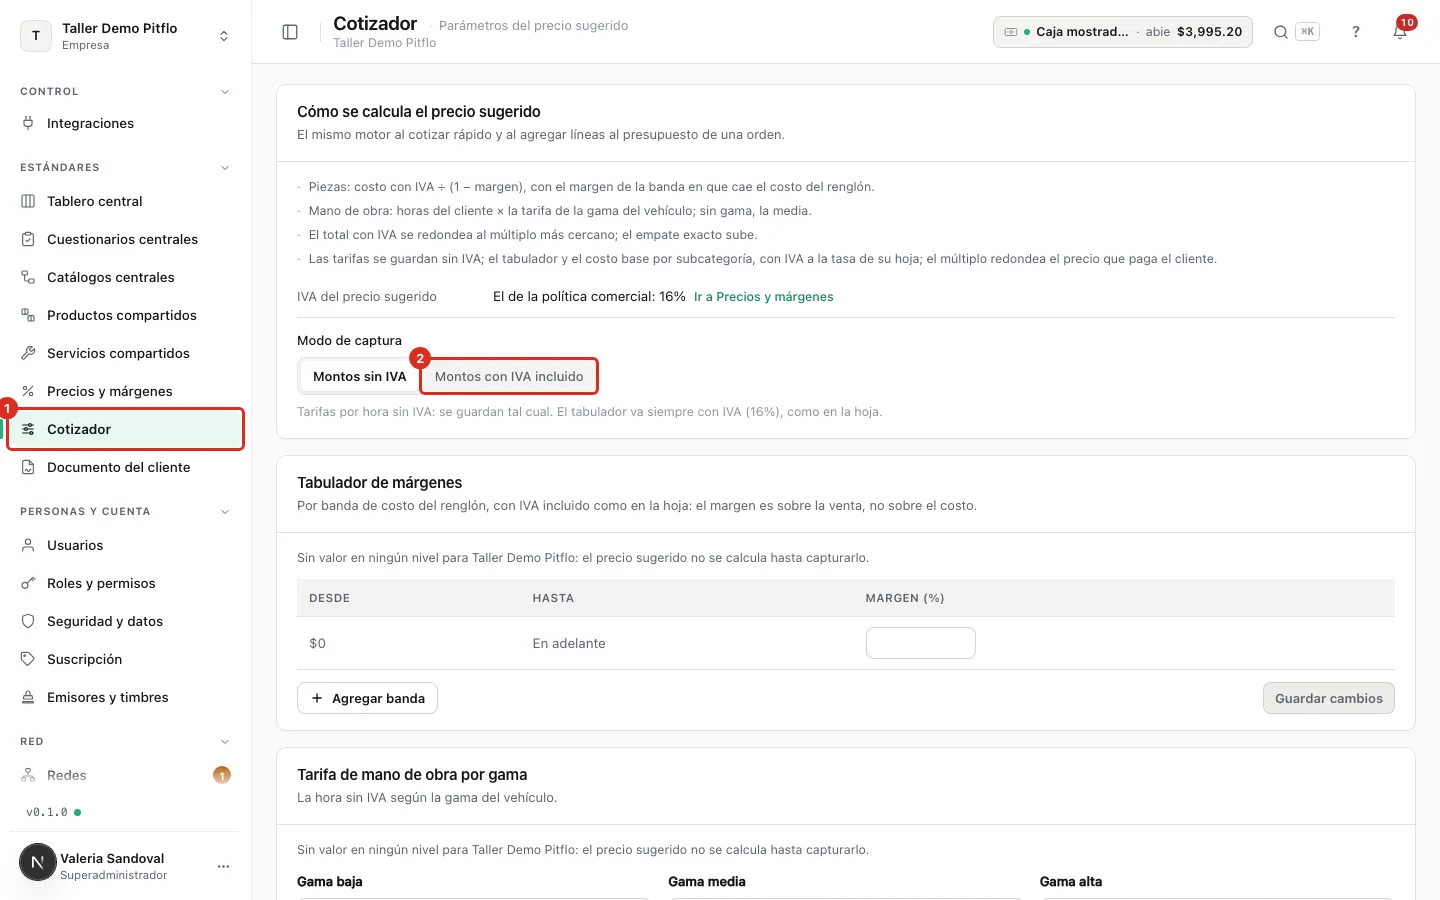Screen dimensions: 1440x900
Task: Click the Precios y márgenes percent icon
Action: click(x=28, y=391)
